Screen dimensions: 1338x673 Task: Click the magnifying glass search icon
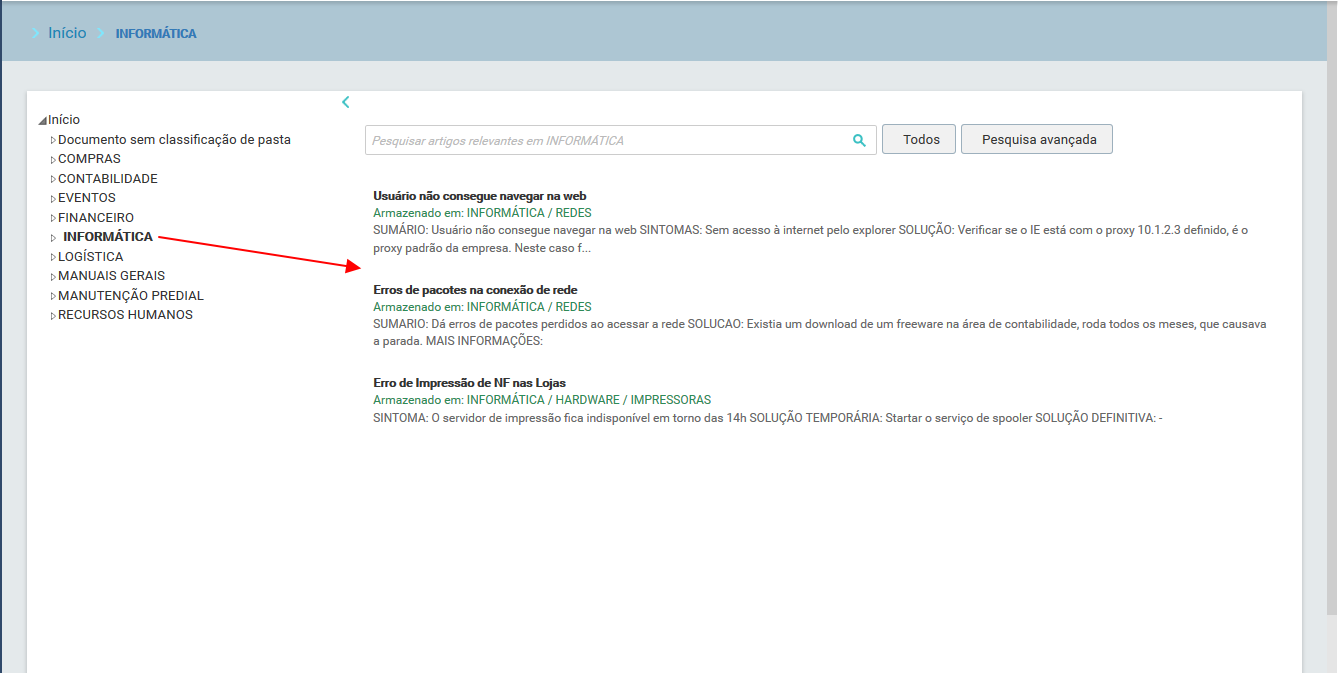(859, 141)
